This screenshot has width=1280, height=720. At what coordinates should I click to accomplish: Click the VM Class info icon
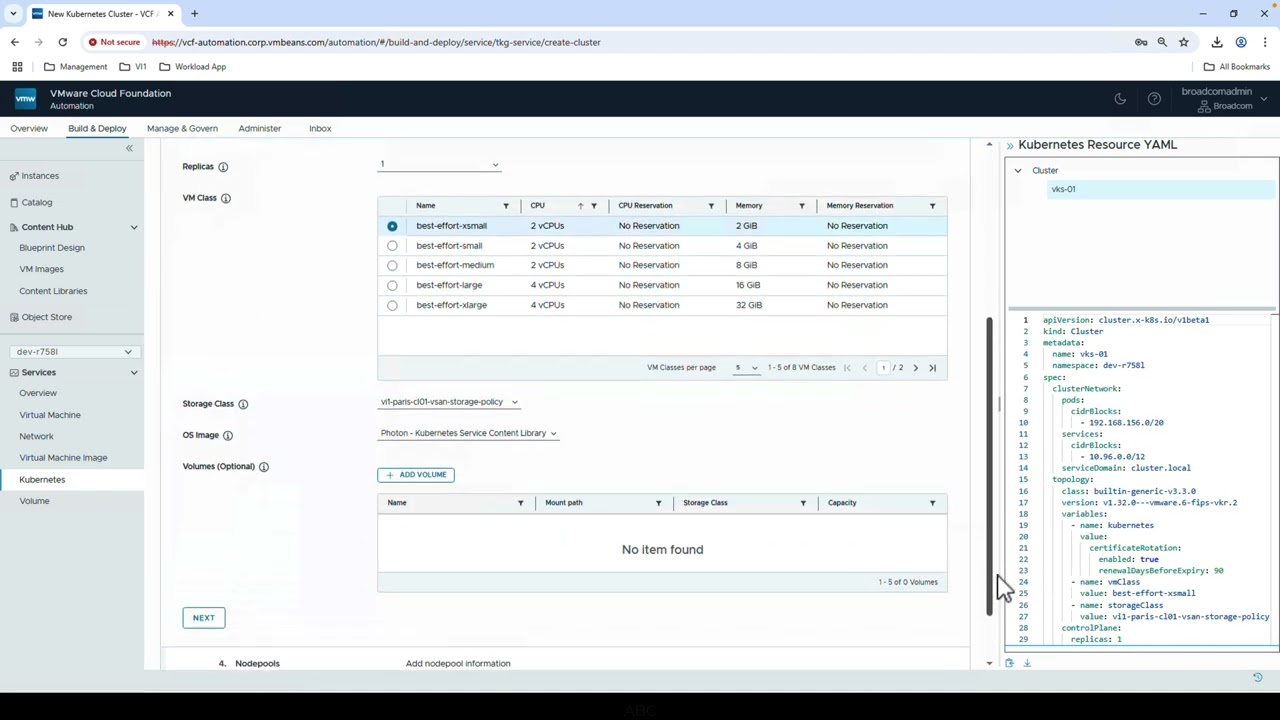(226, 198)
